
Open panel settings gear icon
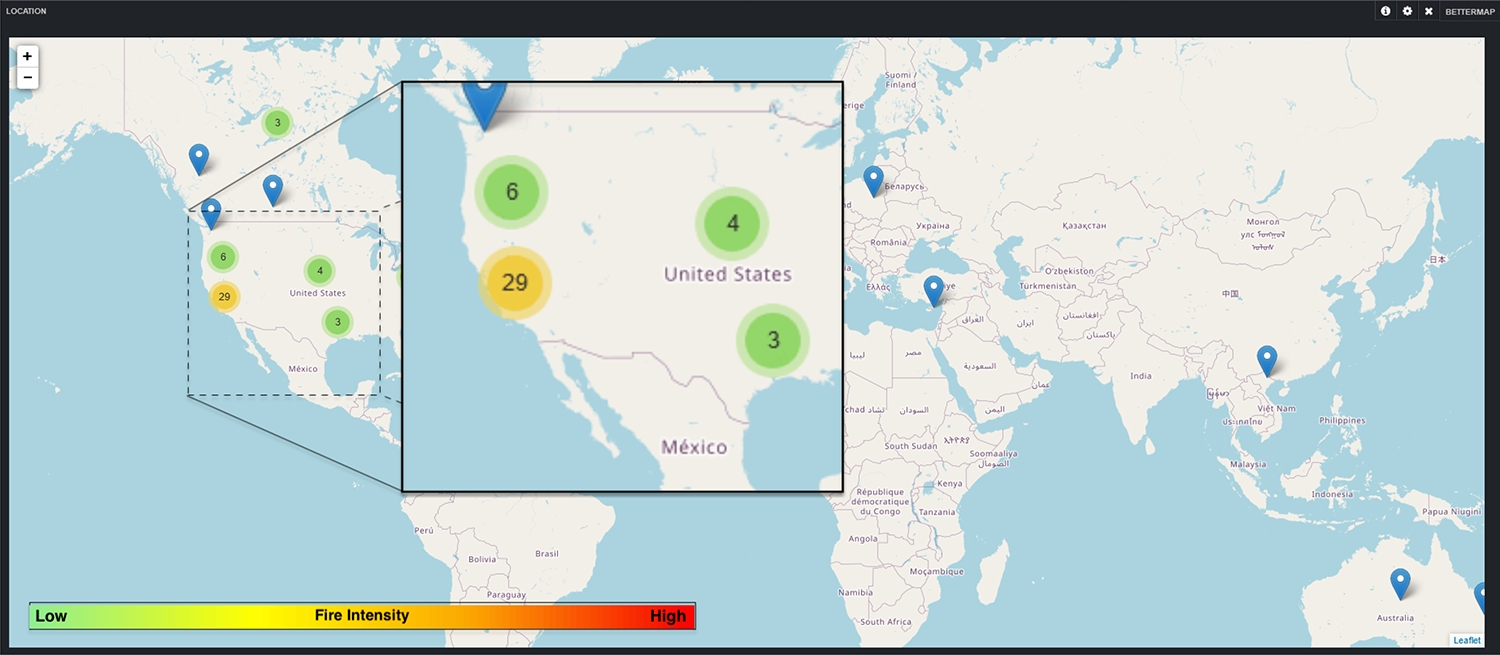(1407, 11)
